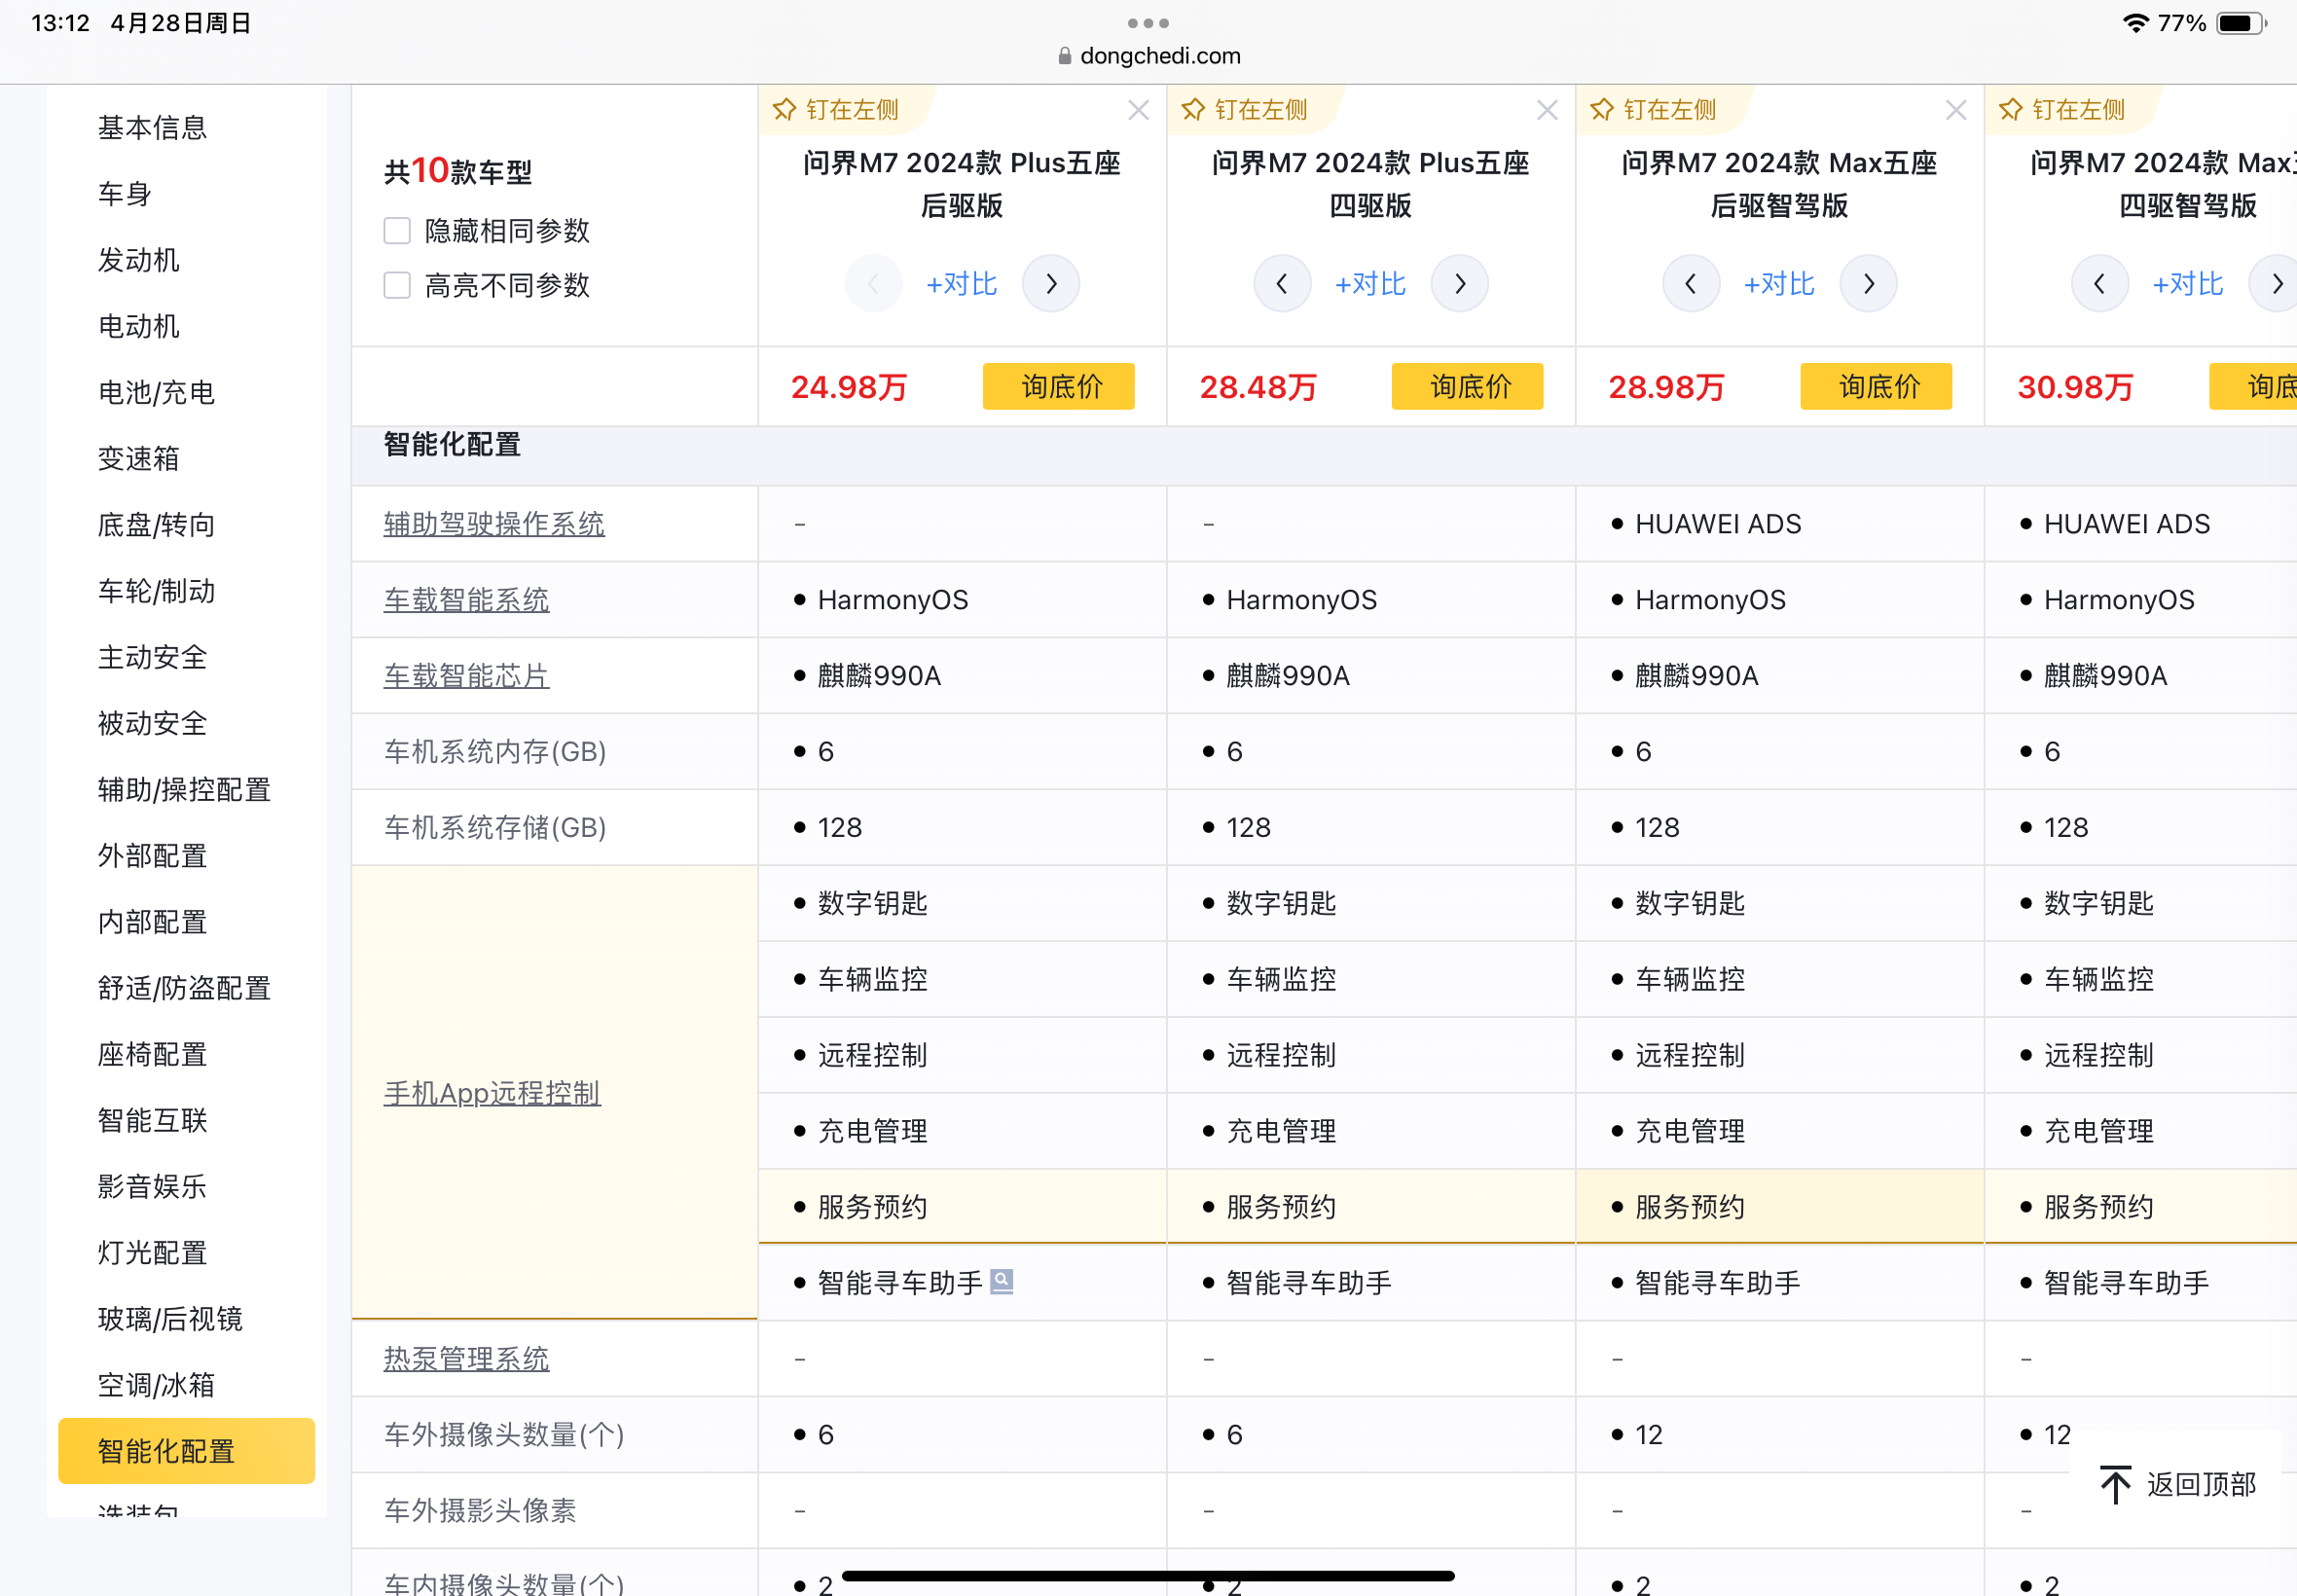Jump to 电池/充电 section in sidebar
Image resolution: width=2297 pixels, height=1596 pixels.
tap(156, 393)
